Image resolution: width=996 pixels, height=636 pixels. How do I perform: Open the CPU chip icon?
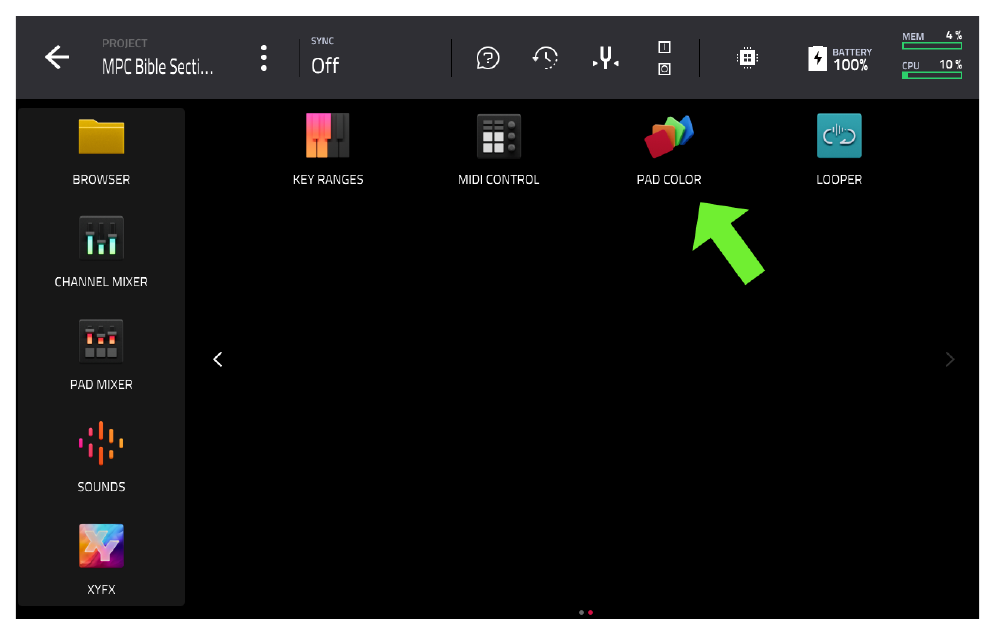pyautogui.click(x=748, y=58)
